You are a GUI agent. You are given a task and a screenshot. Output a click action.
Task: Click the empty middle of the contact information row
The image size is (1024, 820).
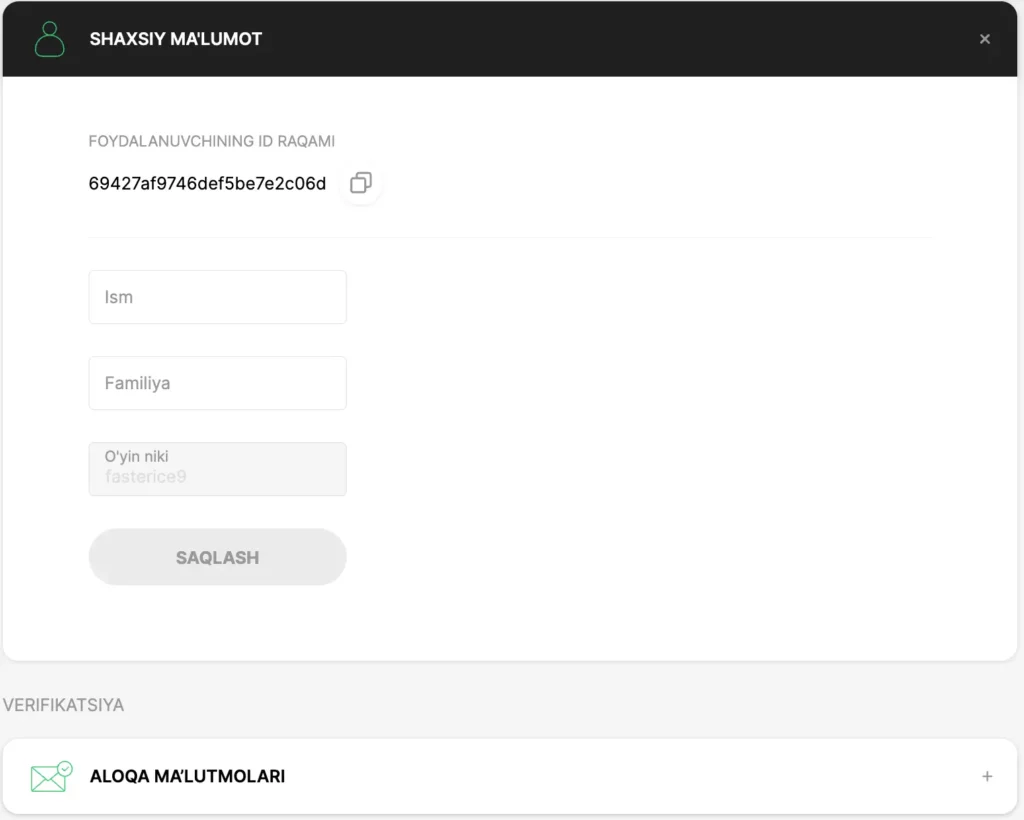(x=620, y=776)
